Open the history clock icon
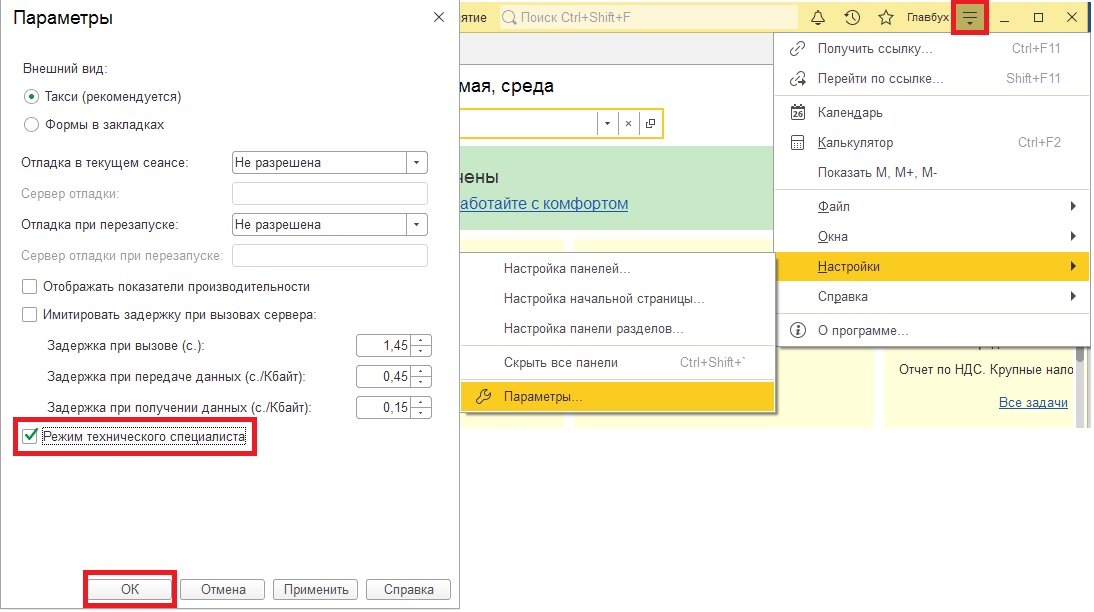1094x612 pixels. click(x=852, y=18)
